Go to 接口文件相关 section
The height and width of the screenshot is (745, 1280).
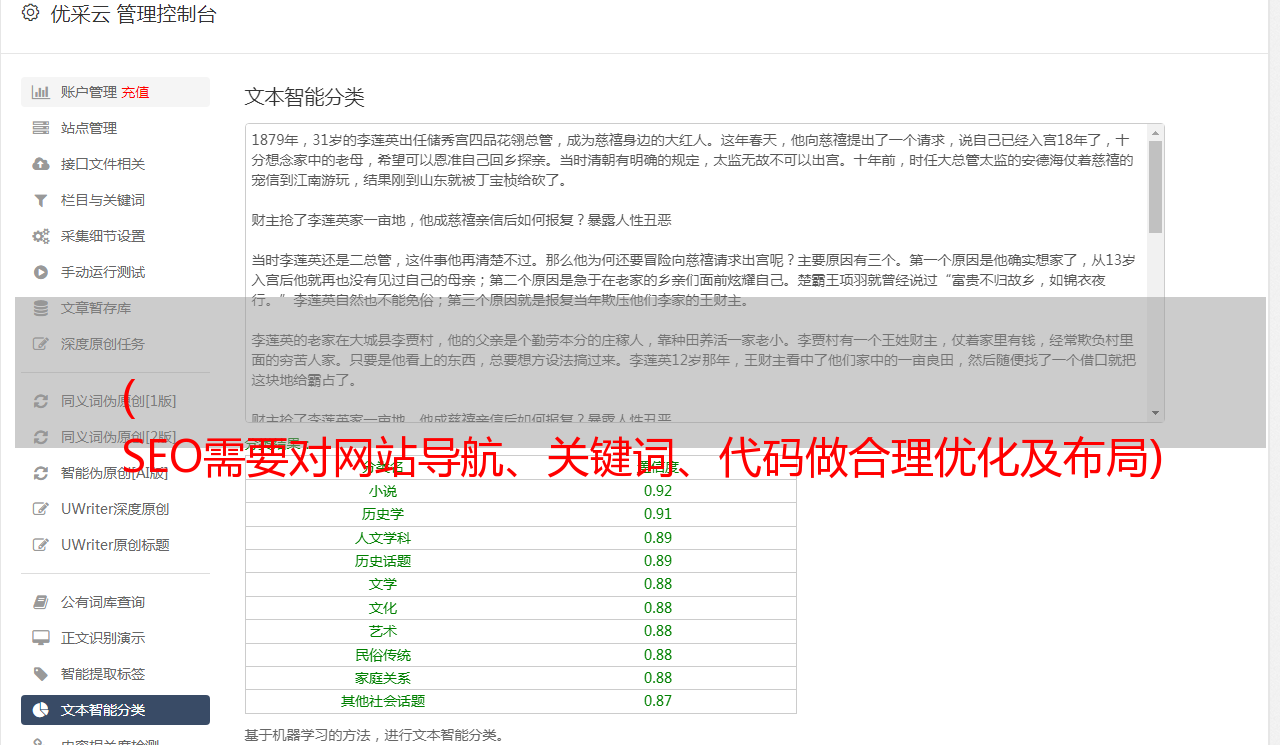tap(115, 164)
